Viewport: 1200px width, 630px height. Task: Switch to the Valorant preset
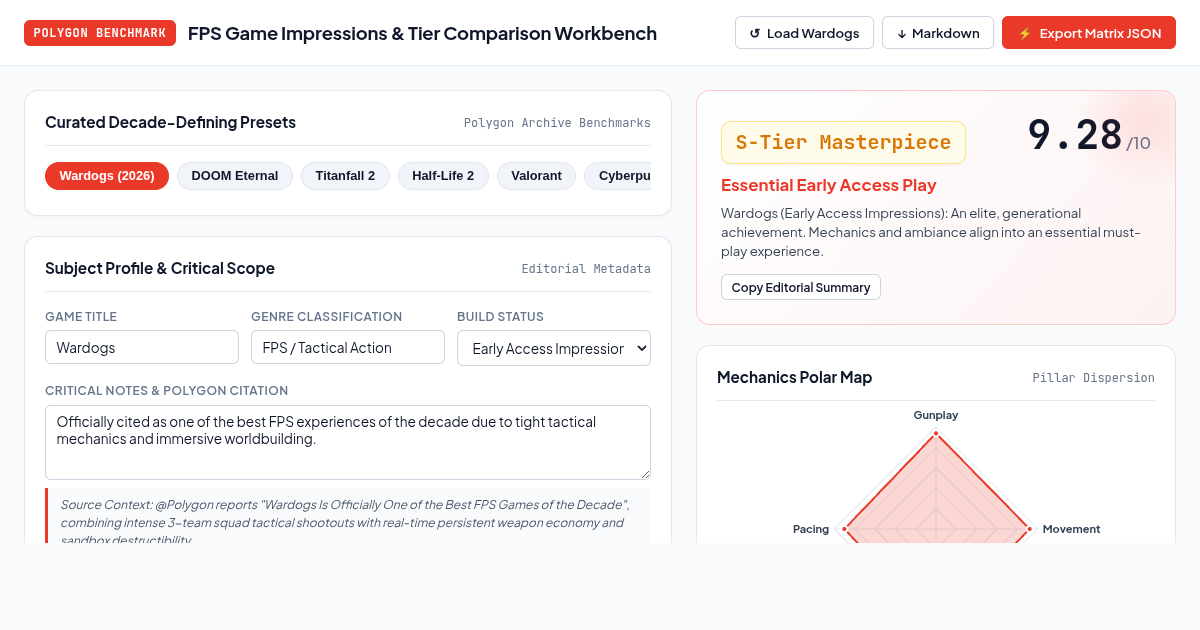pyautogui.click(x=536, y=176)
